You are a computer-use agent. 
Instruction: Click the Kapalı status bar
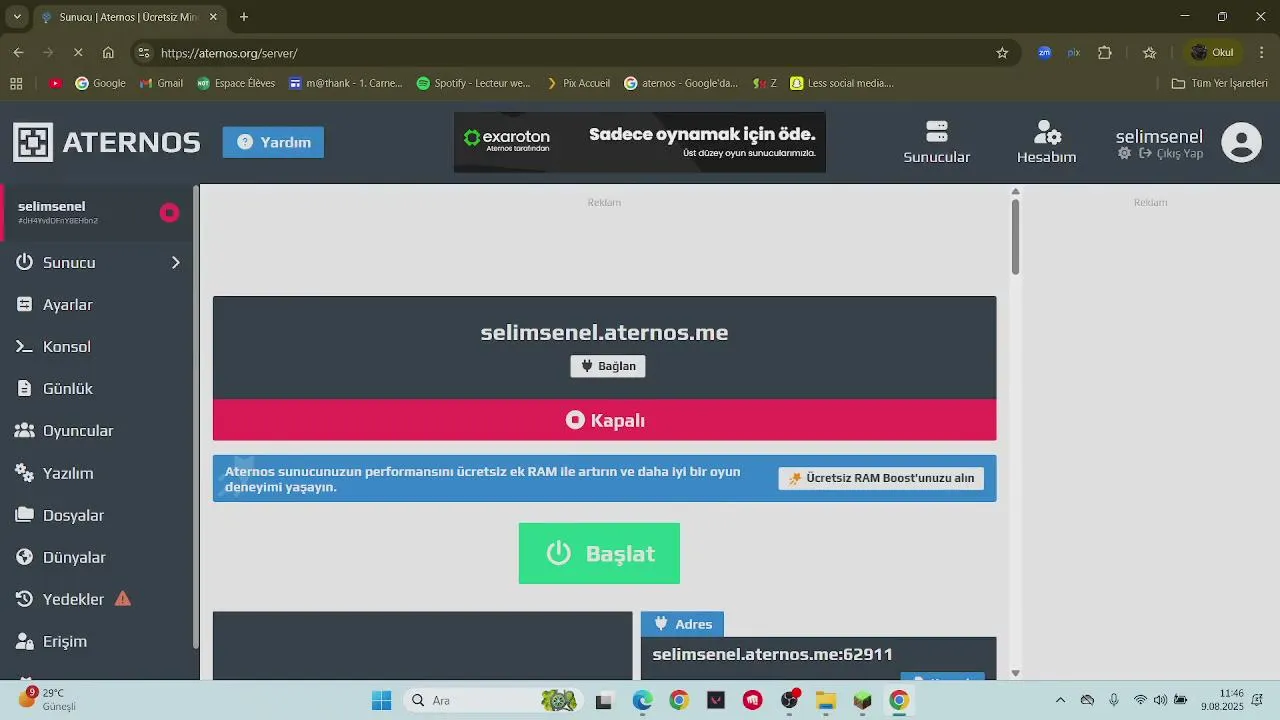click(x=604, y=420)
